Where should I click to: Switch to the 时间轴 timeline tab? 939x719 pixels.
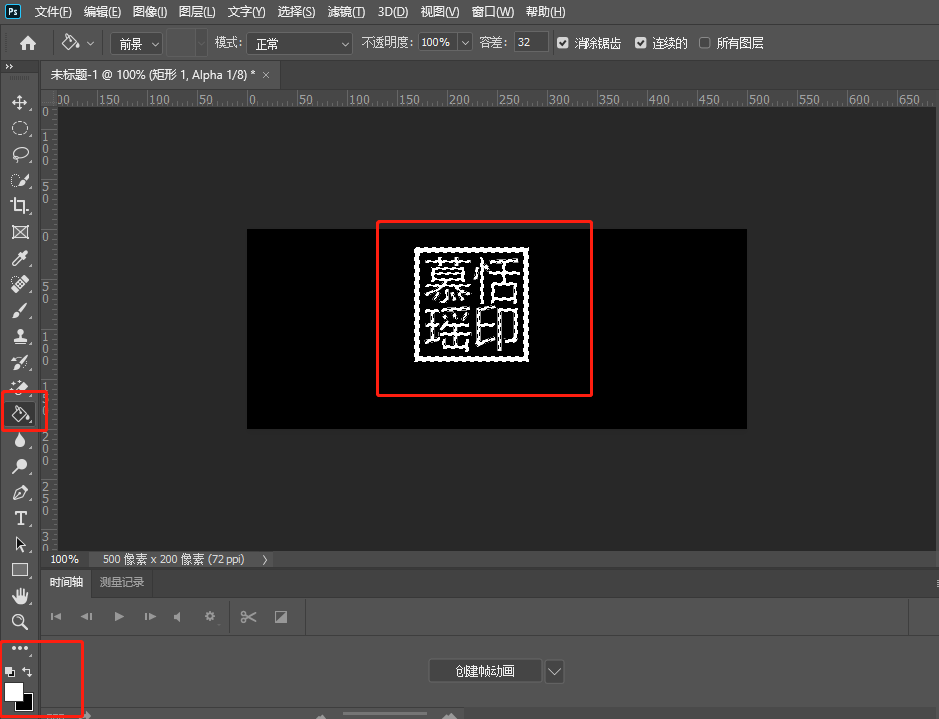click(66, 582)
